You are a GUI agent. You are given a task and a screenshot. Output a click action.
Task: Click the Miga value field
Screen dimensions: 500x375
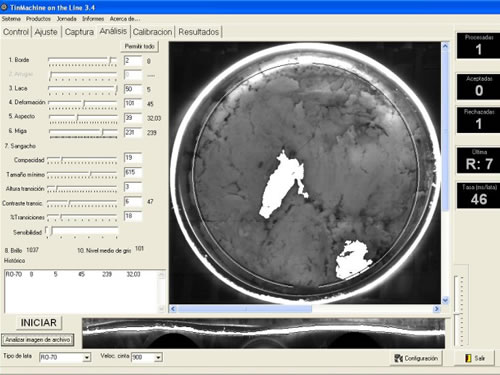point(133,133)
